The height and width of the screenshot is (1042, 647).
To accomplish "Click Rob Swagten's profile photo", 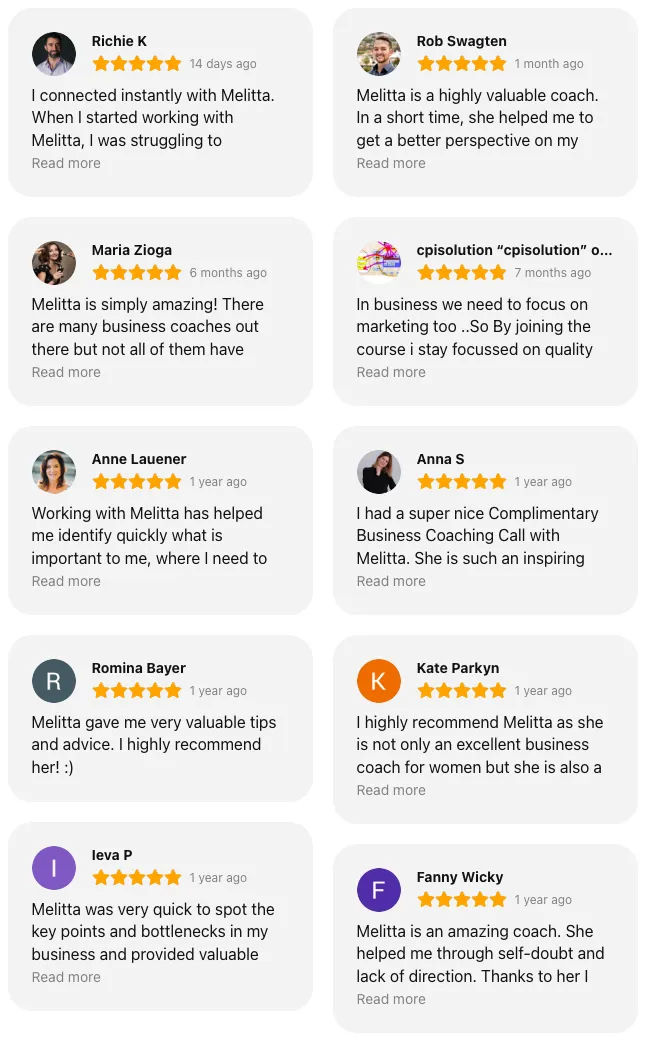I will (379, 54).
